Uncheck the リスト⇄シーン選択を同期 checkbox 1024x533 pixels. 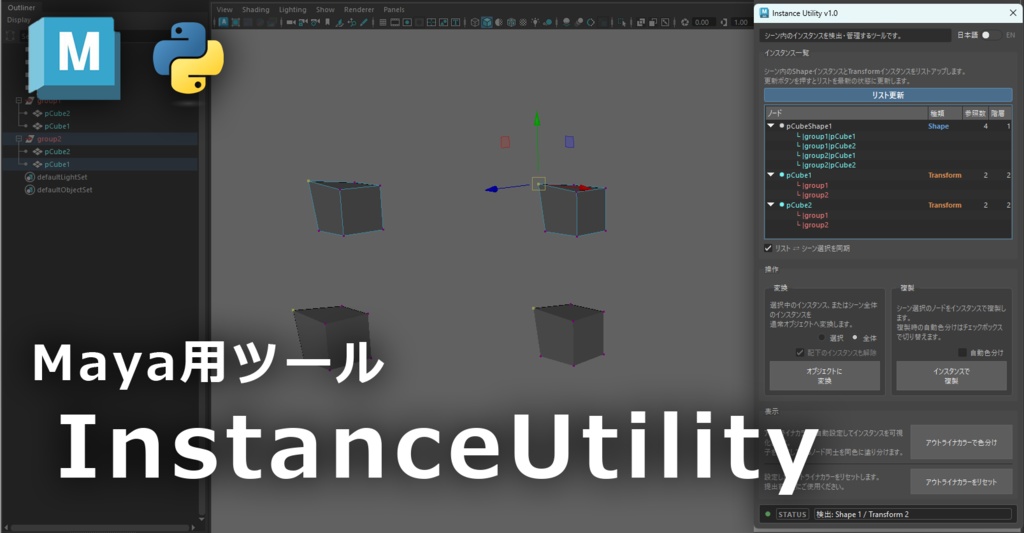coord(768,248)
